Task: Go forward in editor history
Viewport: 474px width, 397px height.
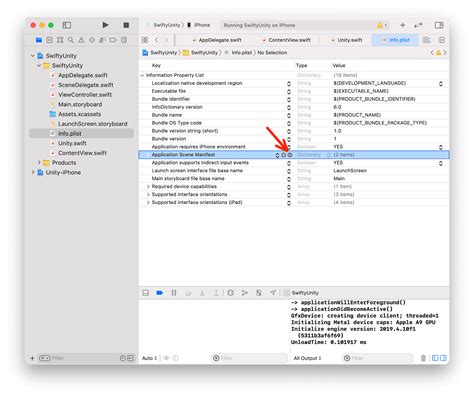Action: tap(166, 40)
